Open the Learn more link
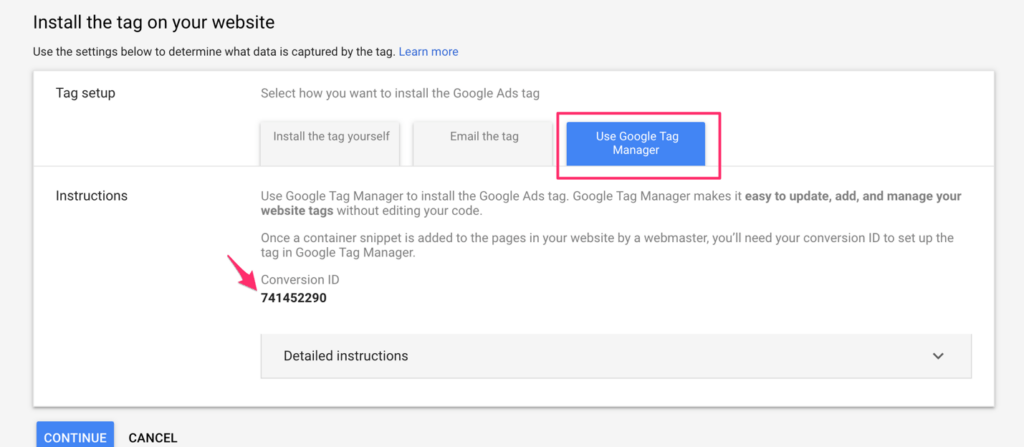 tap(428, 51)
